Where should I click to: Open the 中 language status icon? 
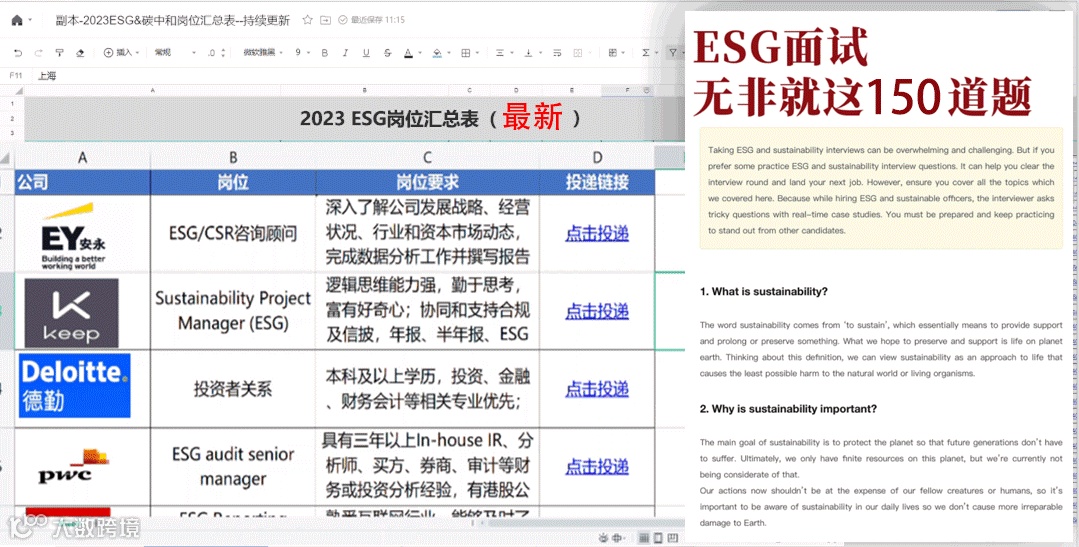tap(617, 537)
